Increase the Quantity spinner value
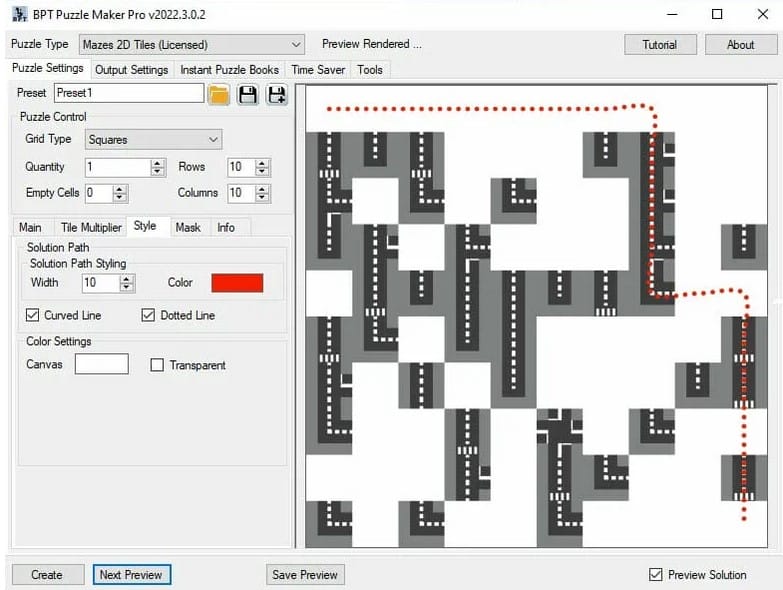This screenshot has height=590, width=783. click(x=157, y=163)
